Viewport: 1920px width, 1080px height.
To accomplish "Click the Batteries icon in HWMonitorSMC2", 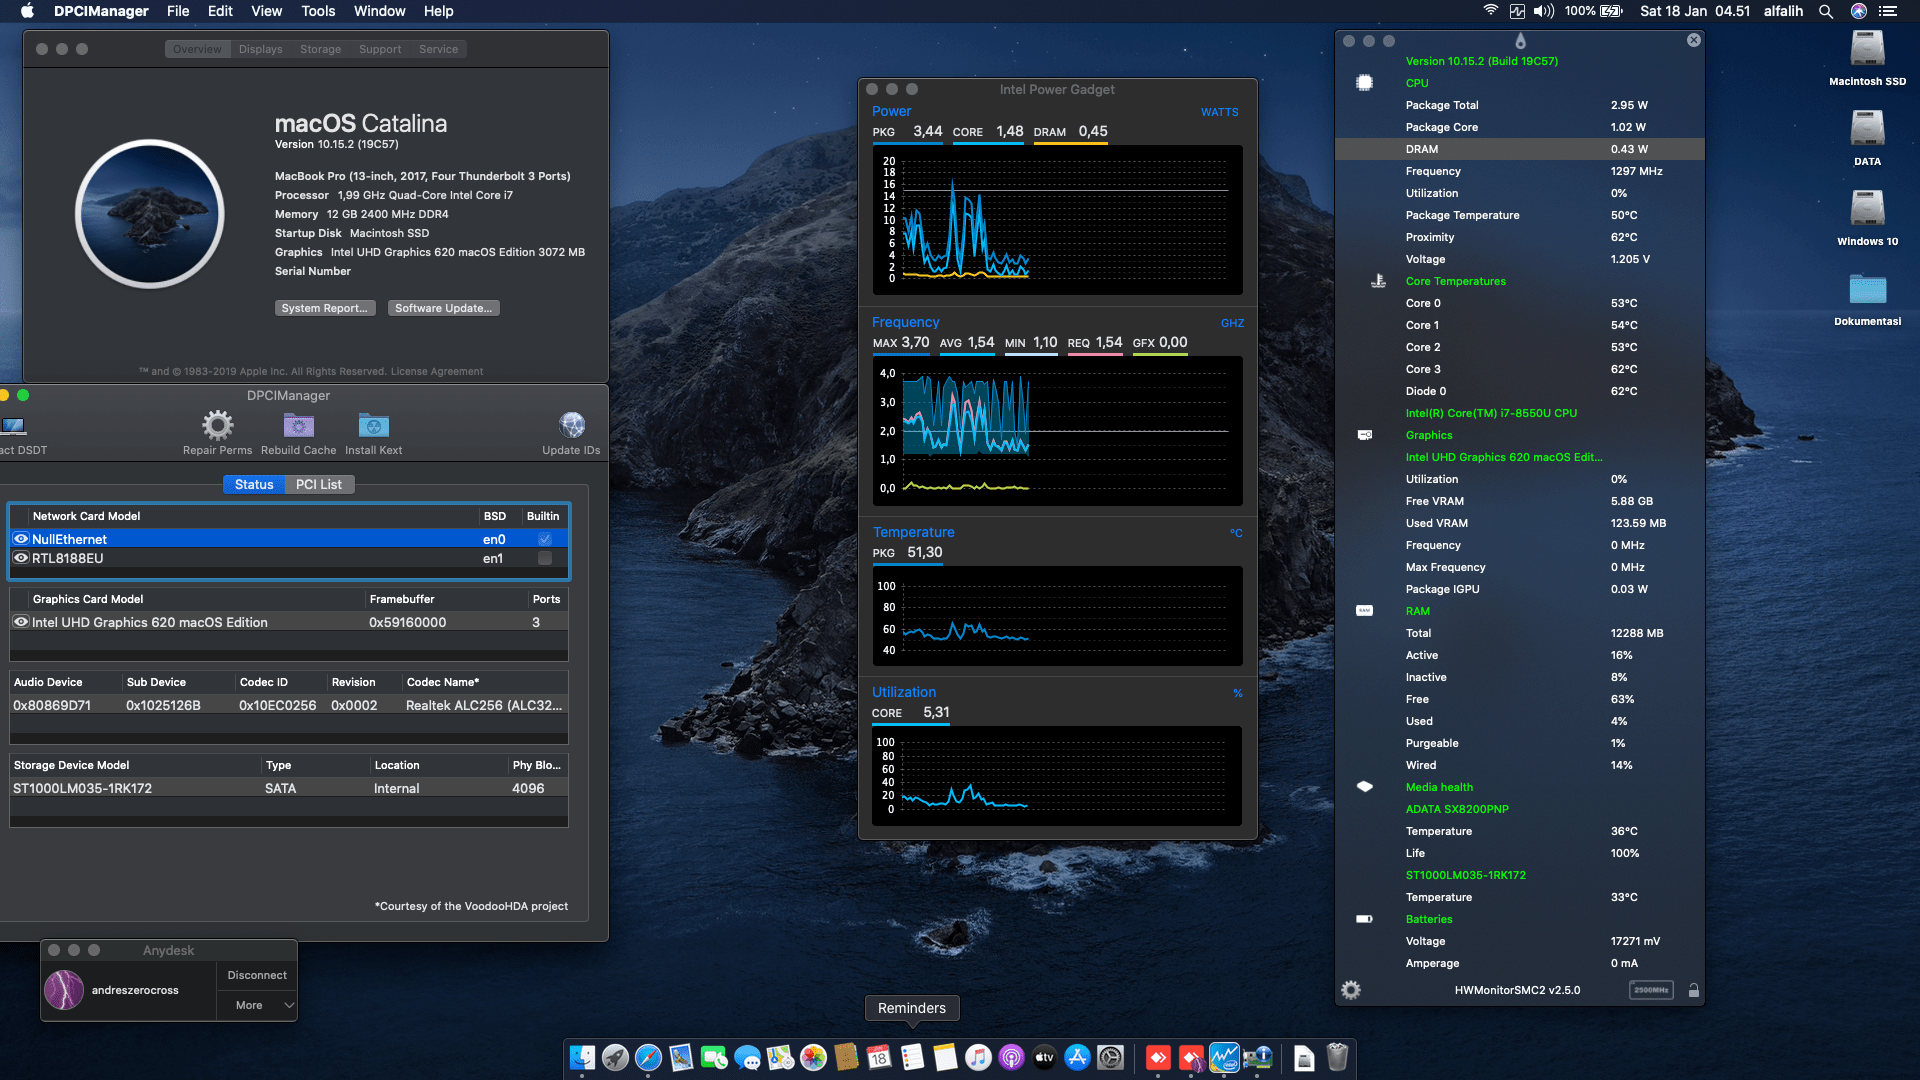I will 1364,919.
